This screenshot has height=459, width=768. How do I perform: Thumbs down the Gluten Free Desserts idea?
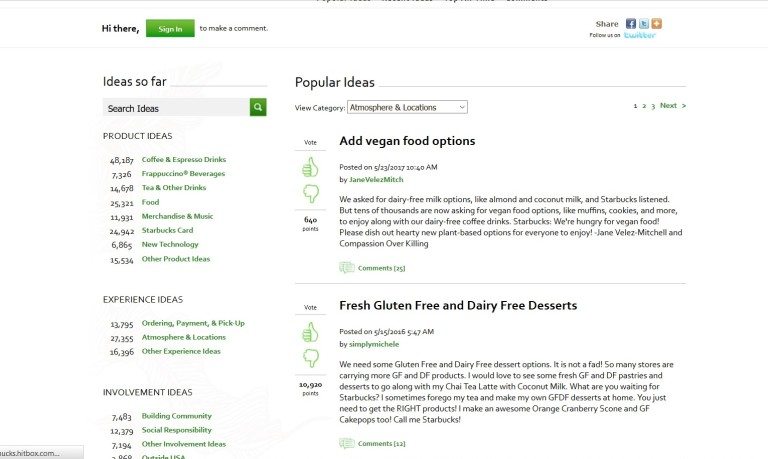click(311, 358)
